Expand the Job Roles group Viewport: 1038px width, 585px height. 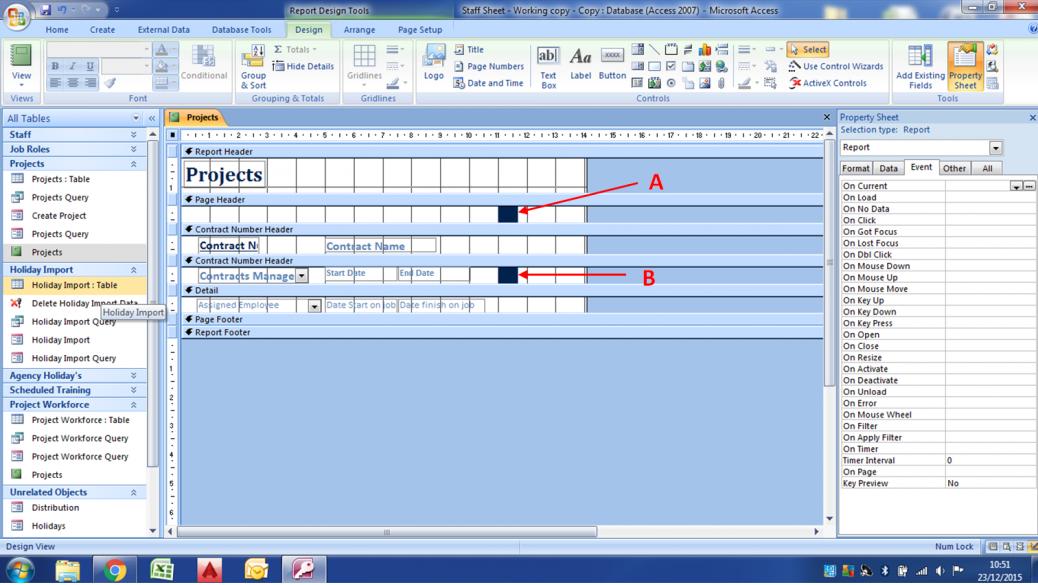[133, 149]
